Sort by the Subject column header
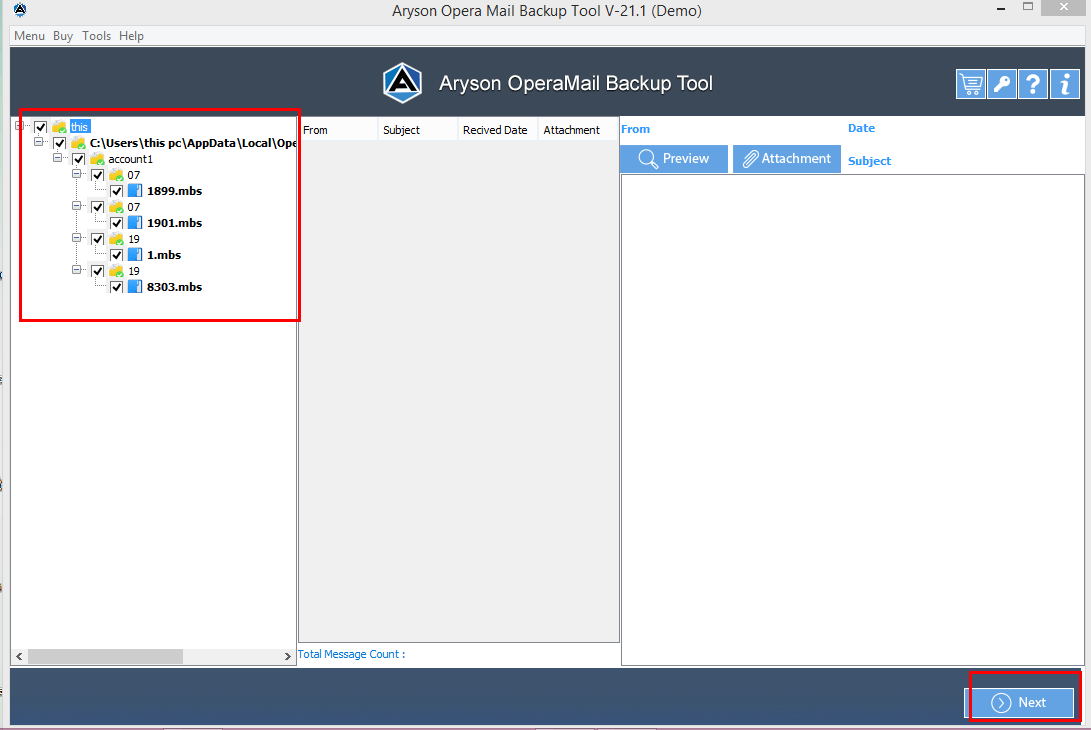Screen dimensions: 1091x730 (417, 129)
